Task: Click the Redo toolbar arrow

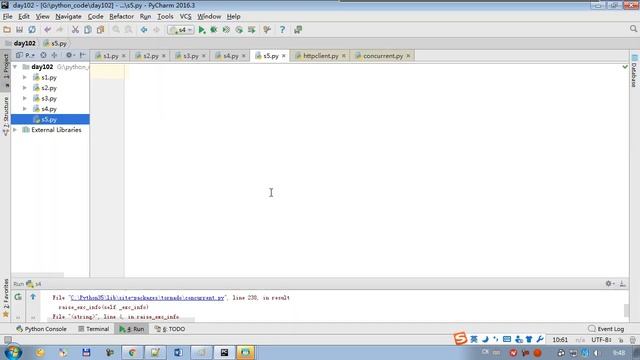Action: tap(60, 30)
